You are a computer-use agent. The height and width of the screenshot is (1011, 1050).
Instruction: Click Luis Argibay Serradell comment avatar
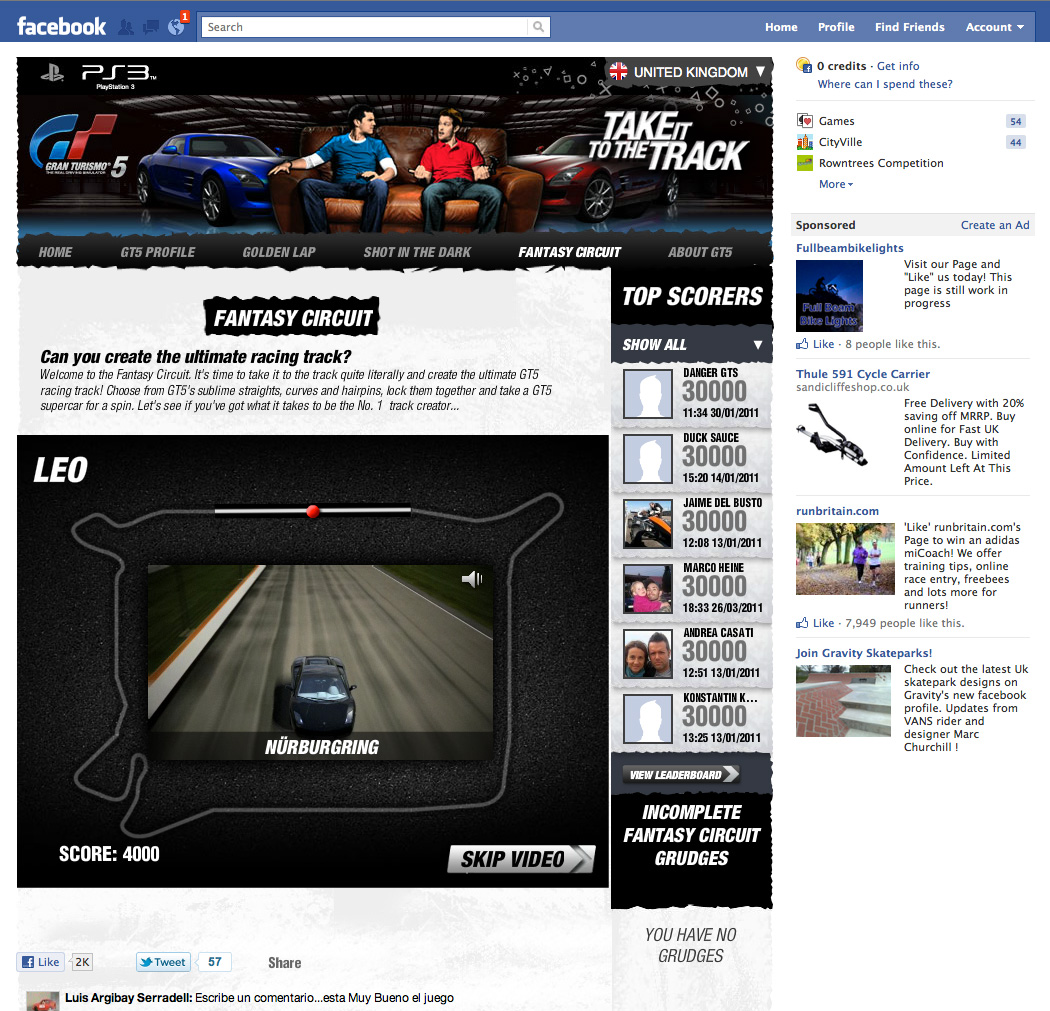click(x=43, y=1002)
